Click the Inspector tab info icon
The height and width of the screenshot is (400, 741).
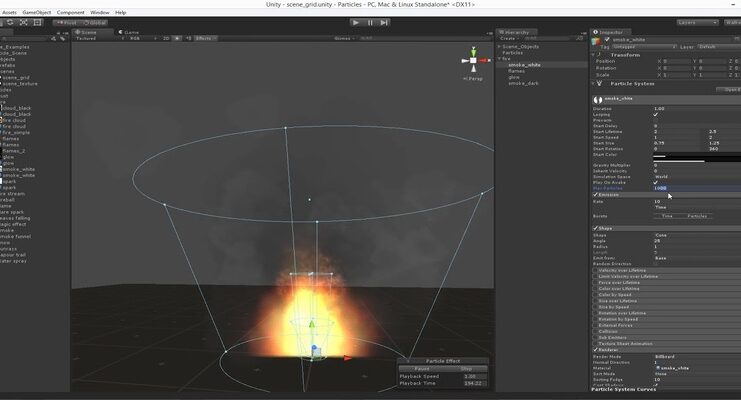click(595, 32)
